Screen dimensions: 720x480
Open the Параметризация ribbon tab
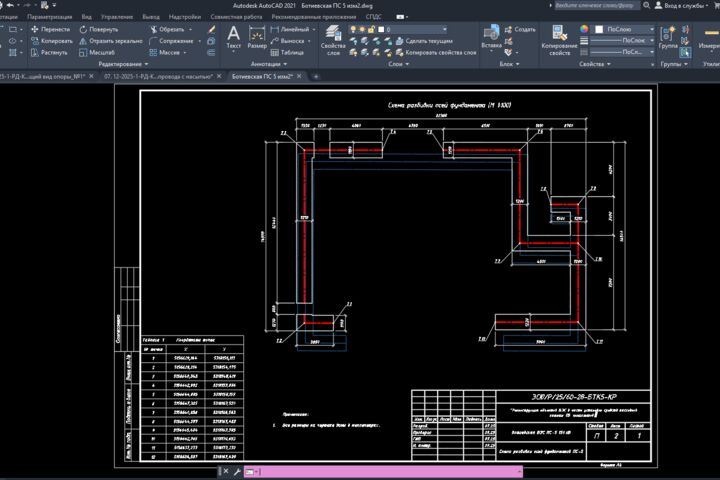(x=50, y=17)
